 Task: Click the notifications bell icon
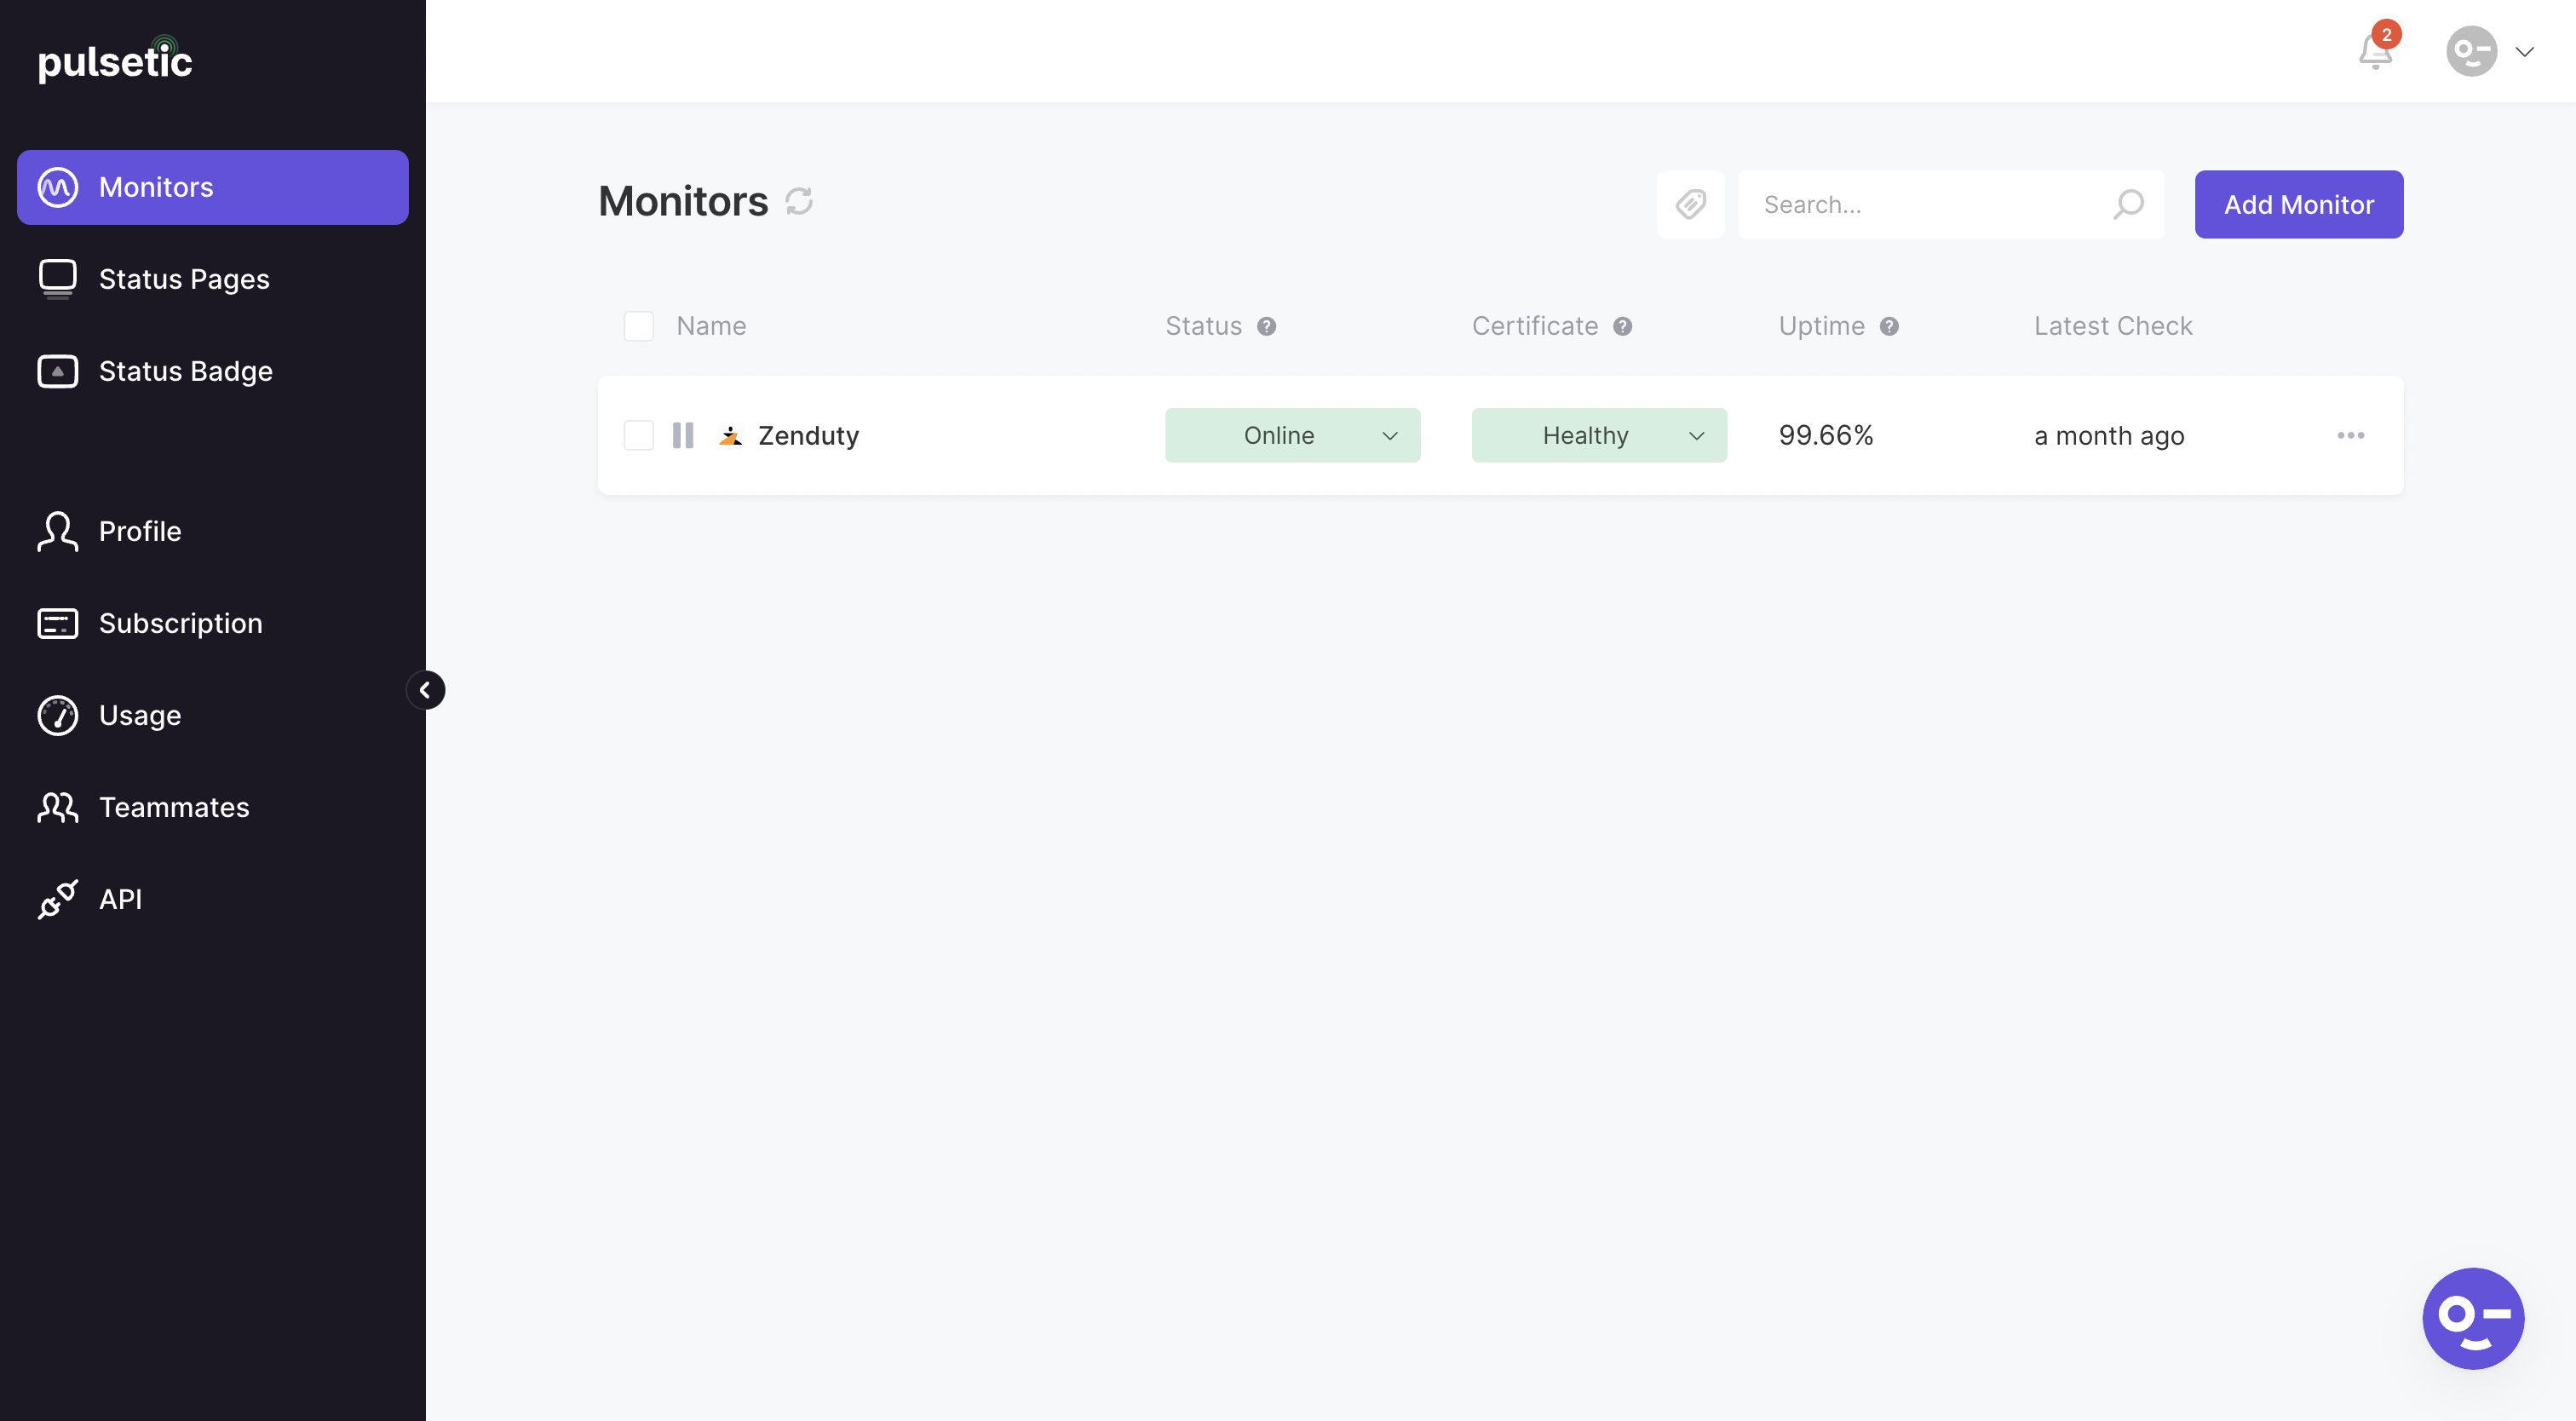(2375, 51)
